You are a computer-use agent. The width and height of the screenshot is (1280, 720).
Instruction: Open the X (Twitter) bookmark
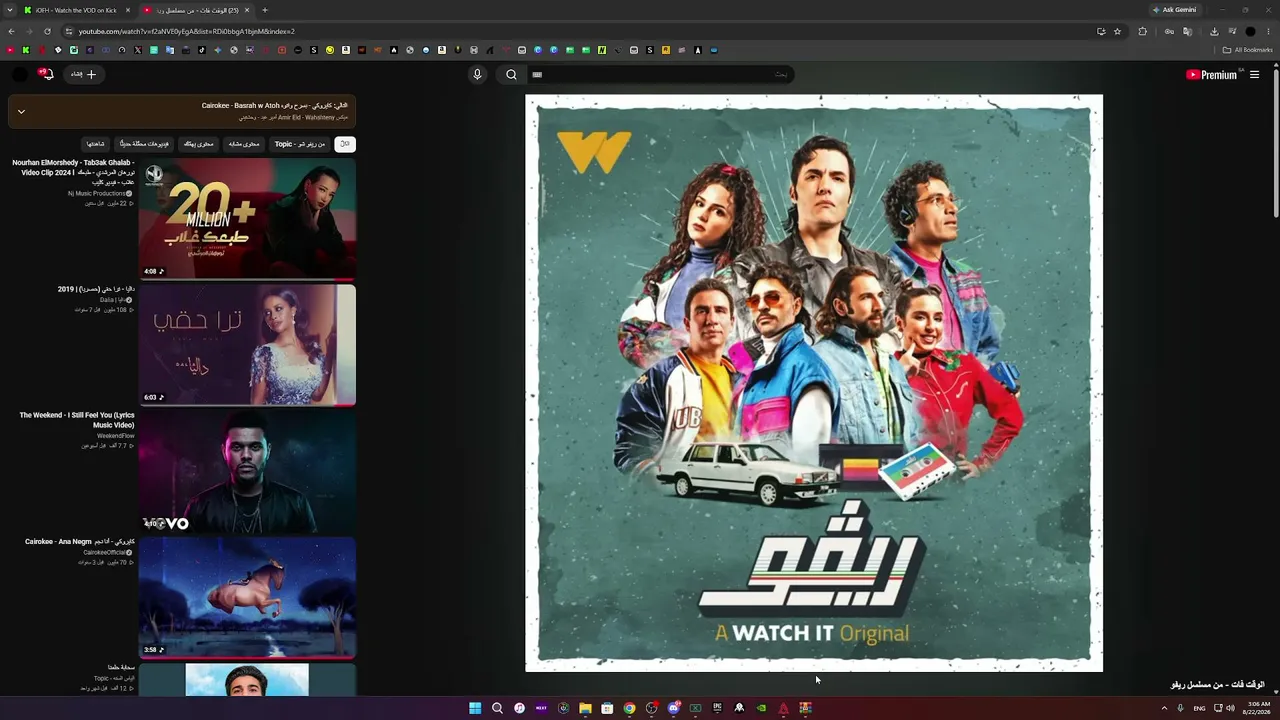point(138,50)
